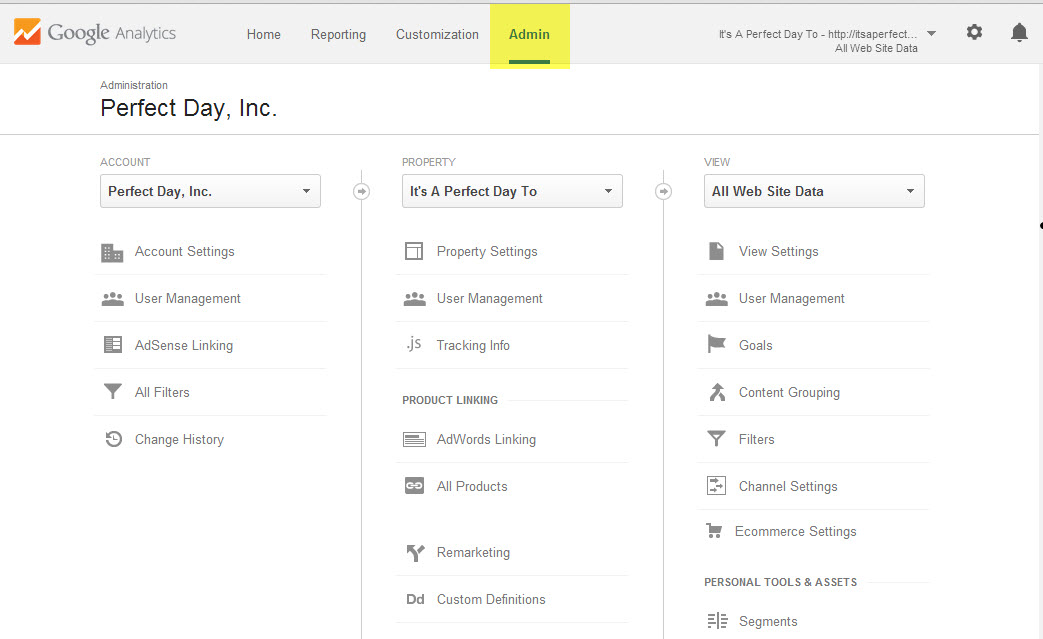The image size is (1043, 639).
Task: Click the AdWords Linking icon
Action: (414, 440)
